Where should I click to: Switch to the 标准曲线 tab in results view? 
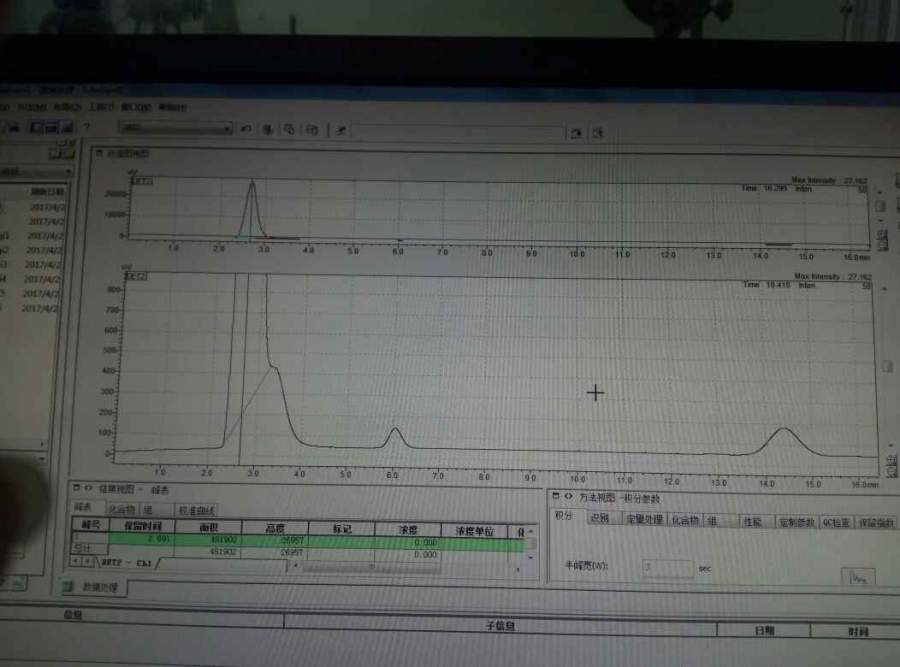pos(196,510)
